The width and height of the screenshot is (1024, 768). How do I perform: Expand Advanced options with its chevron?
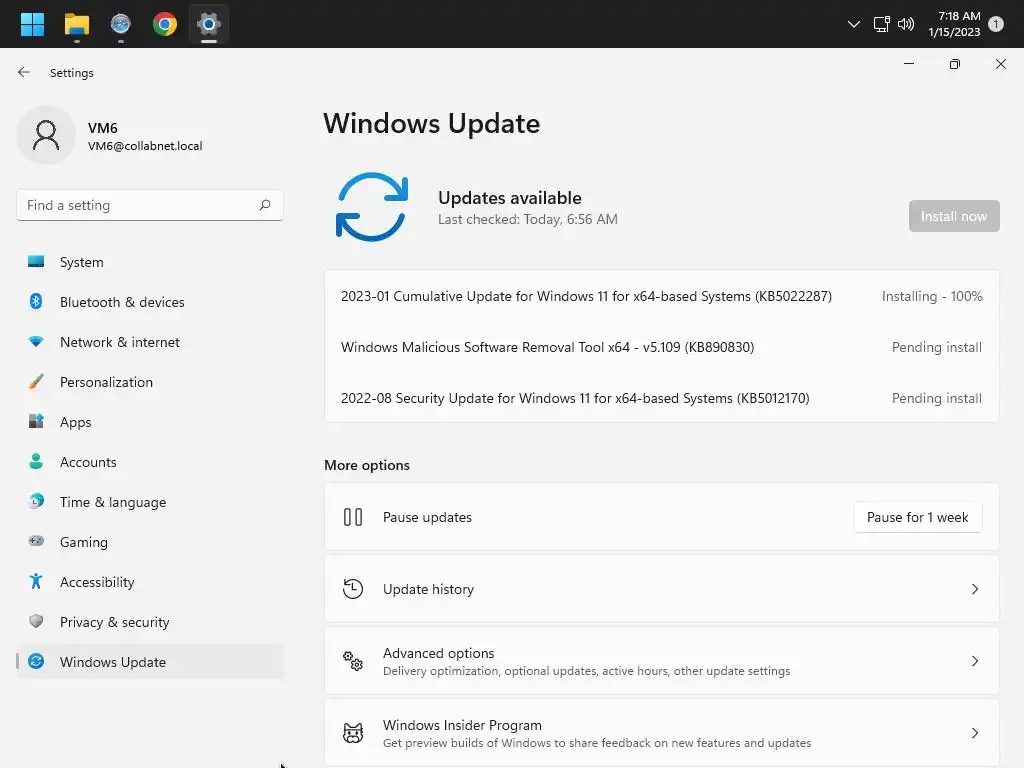tap(975, 661)
